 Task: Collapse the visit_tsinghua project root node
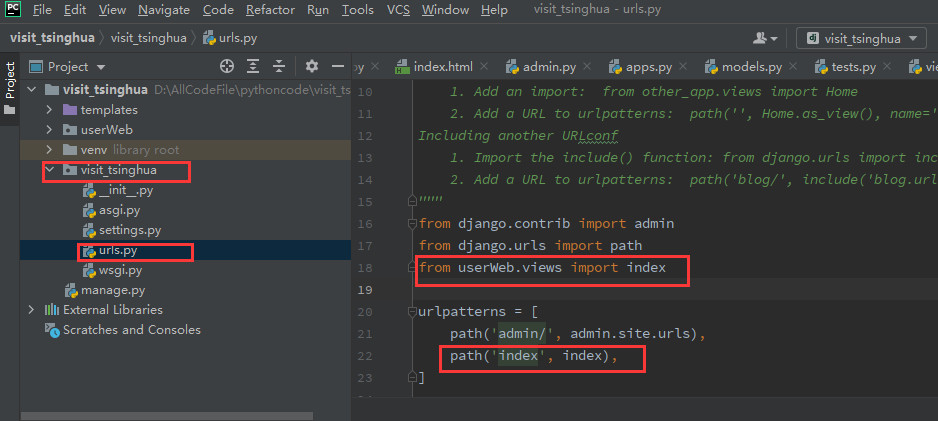click(x=32, y=90)
